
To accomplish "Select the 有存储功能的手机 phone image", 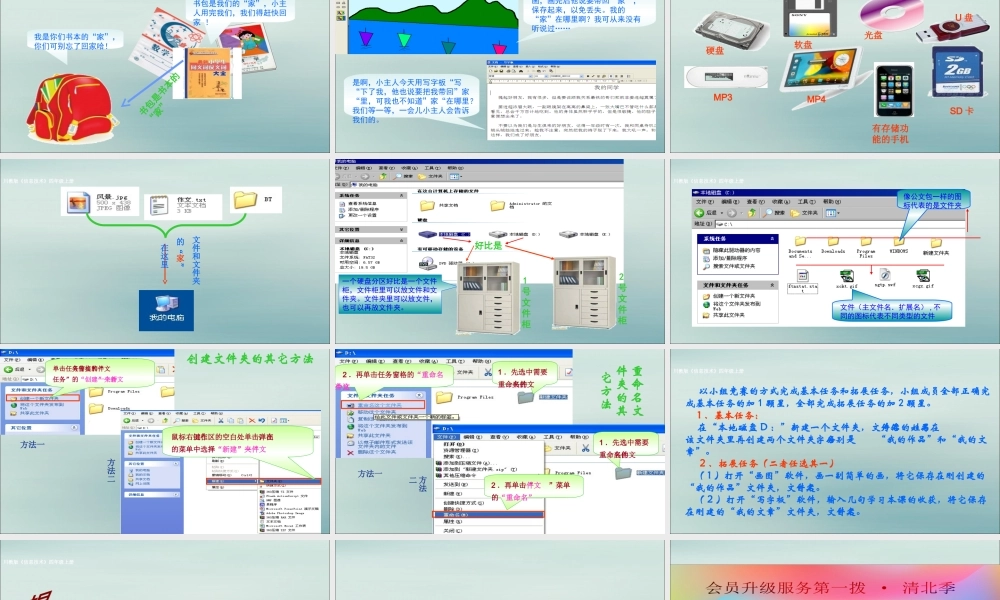I will point(893,90).
